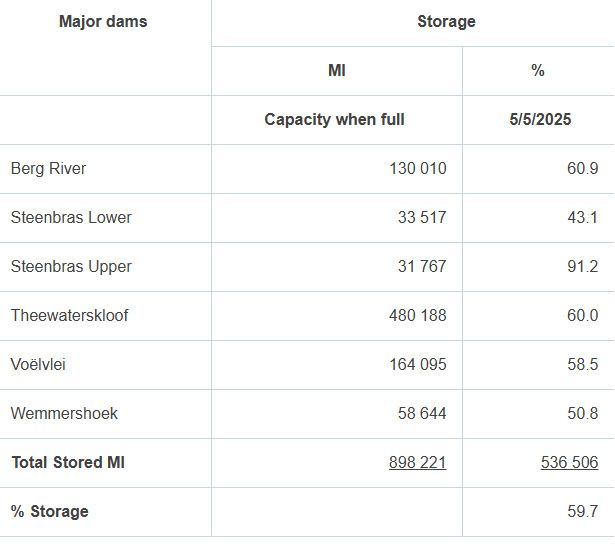This screenshot has height=546, width=615.
Task: Click the Total Stored Ml row label
Action: (68, 462)
